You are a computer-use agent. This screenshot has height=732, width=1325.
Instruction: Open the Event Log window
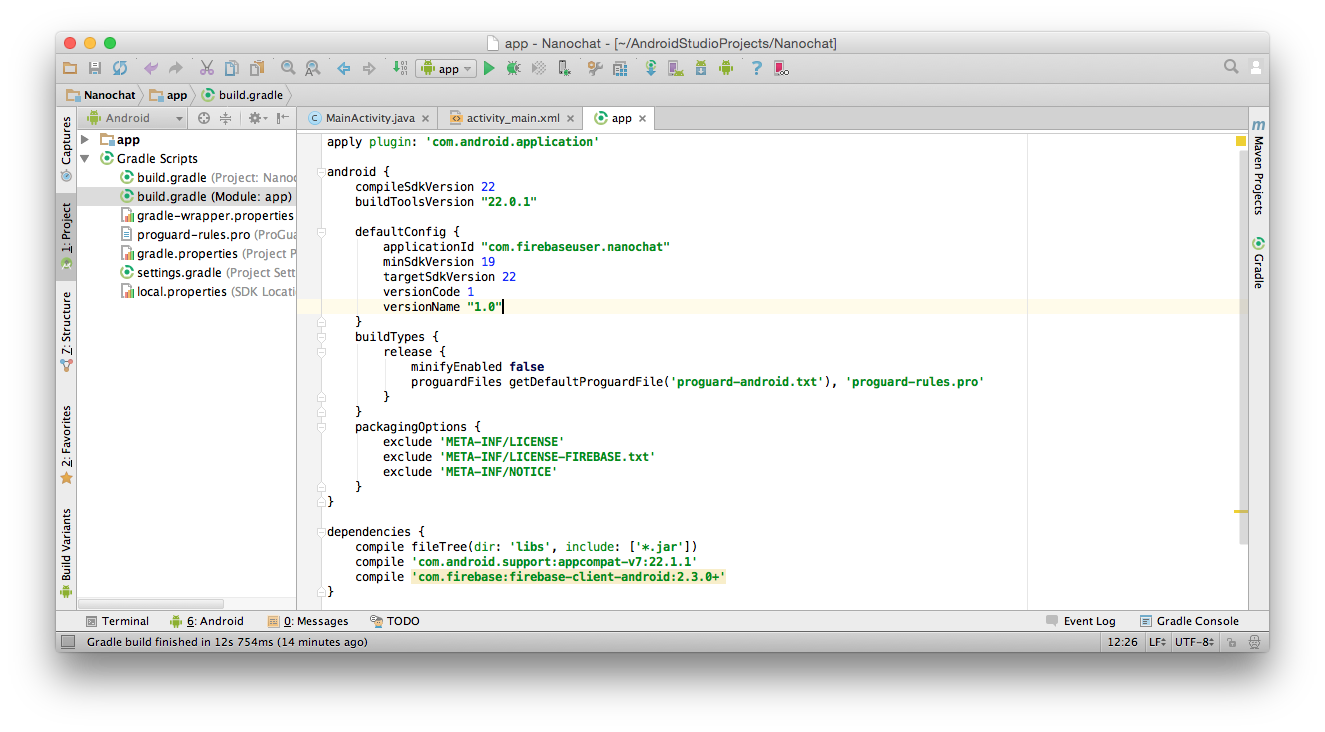(1081, 621)
